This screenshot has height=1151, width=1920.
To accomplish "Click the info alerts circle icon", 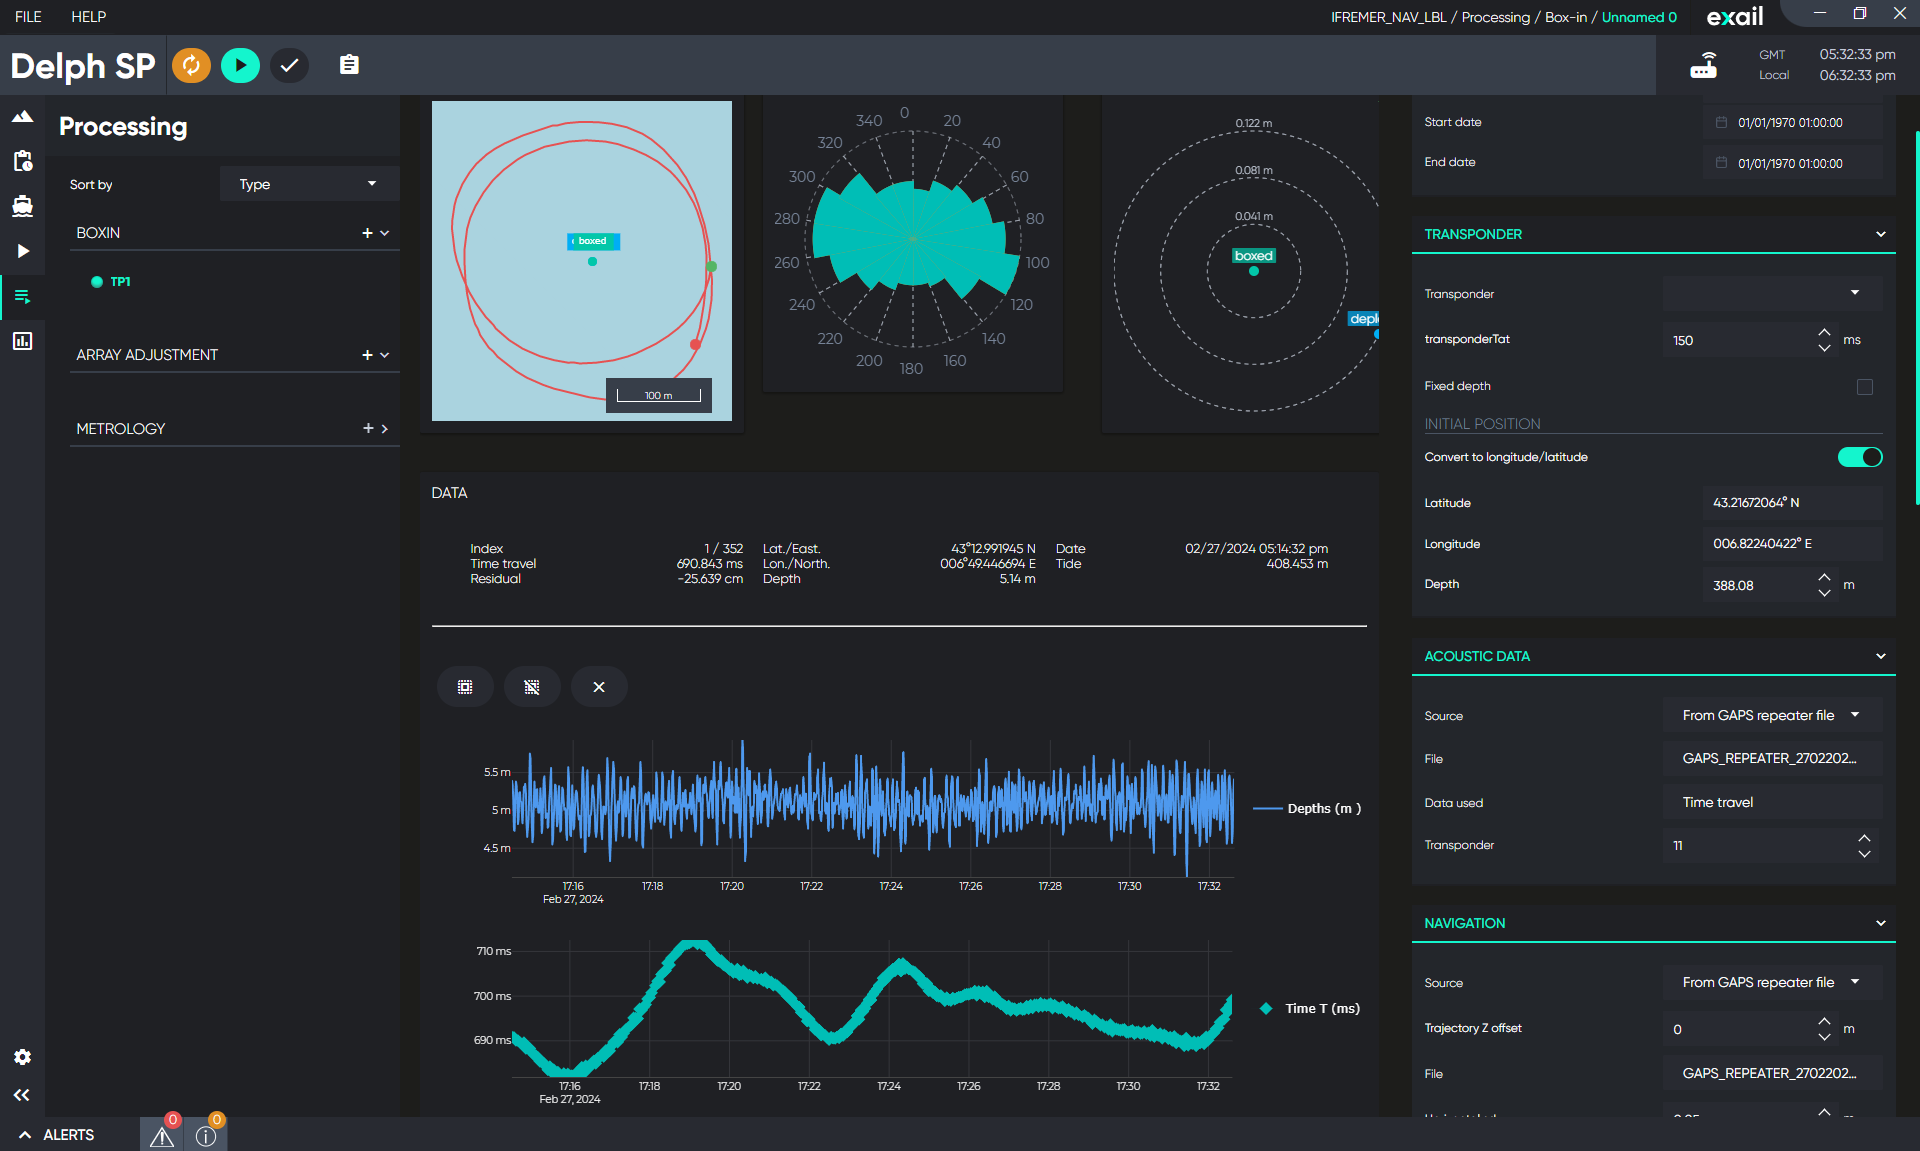I will point(206,1136).
